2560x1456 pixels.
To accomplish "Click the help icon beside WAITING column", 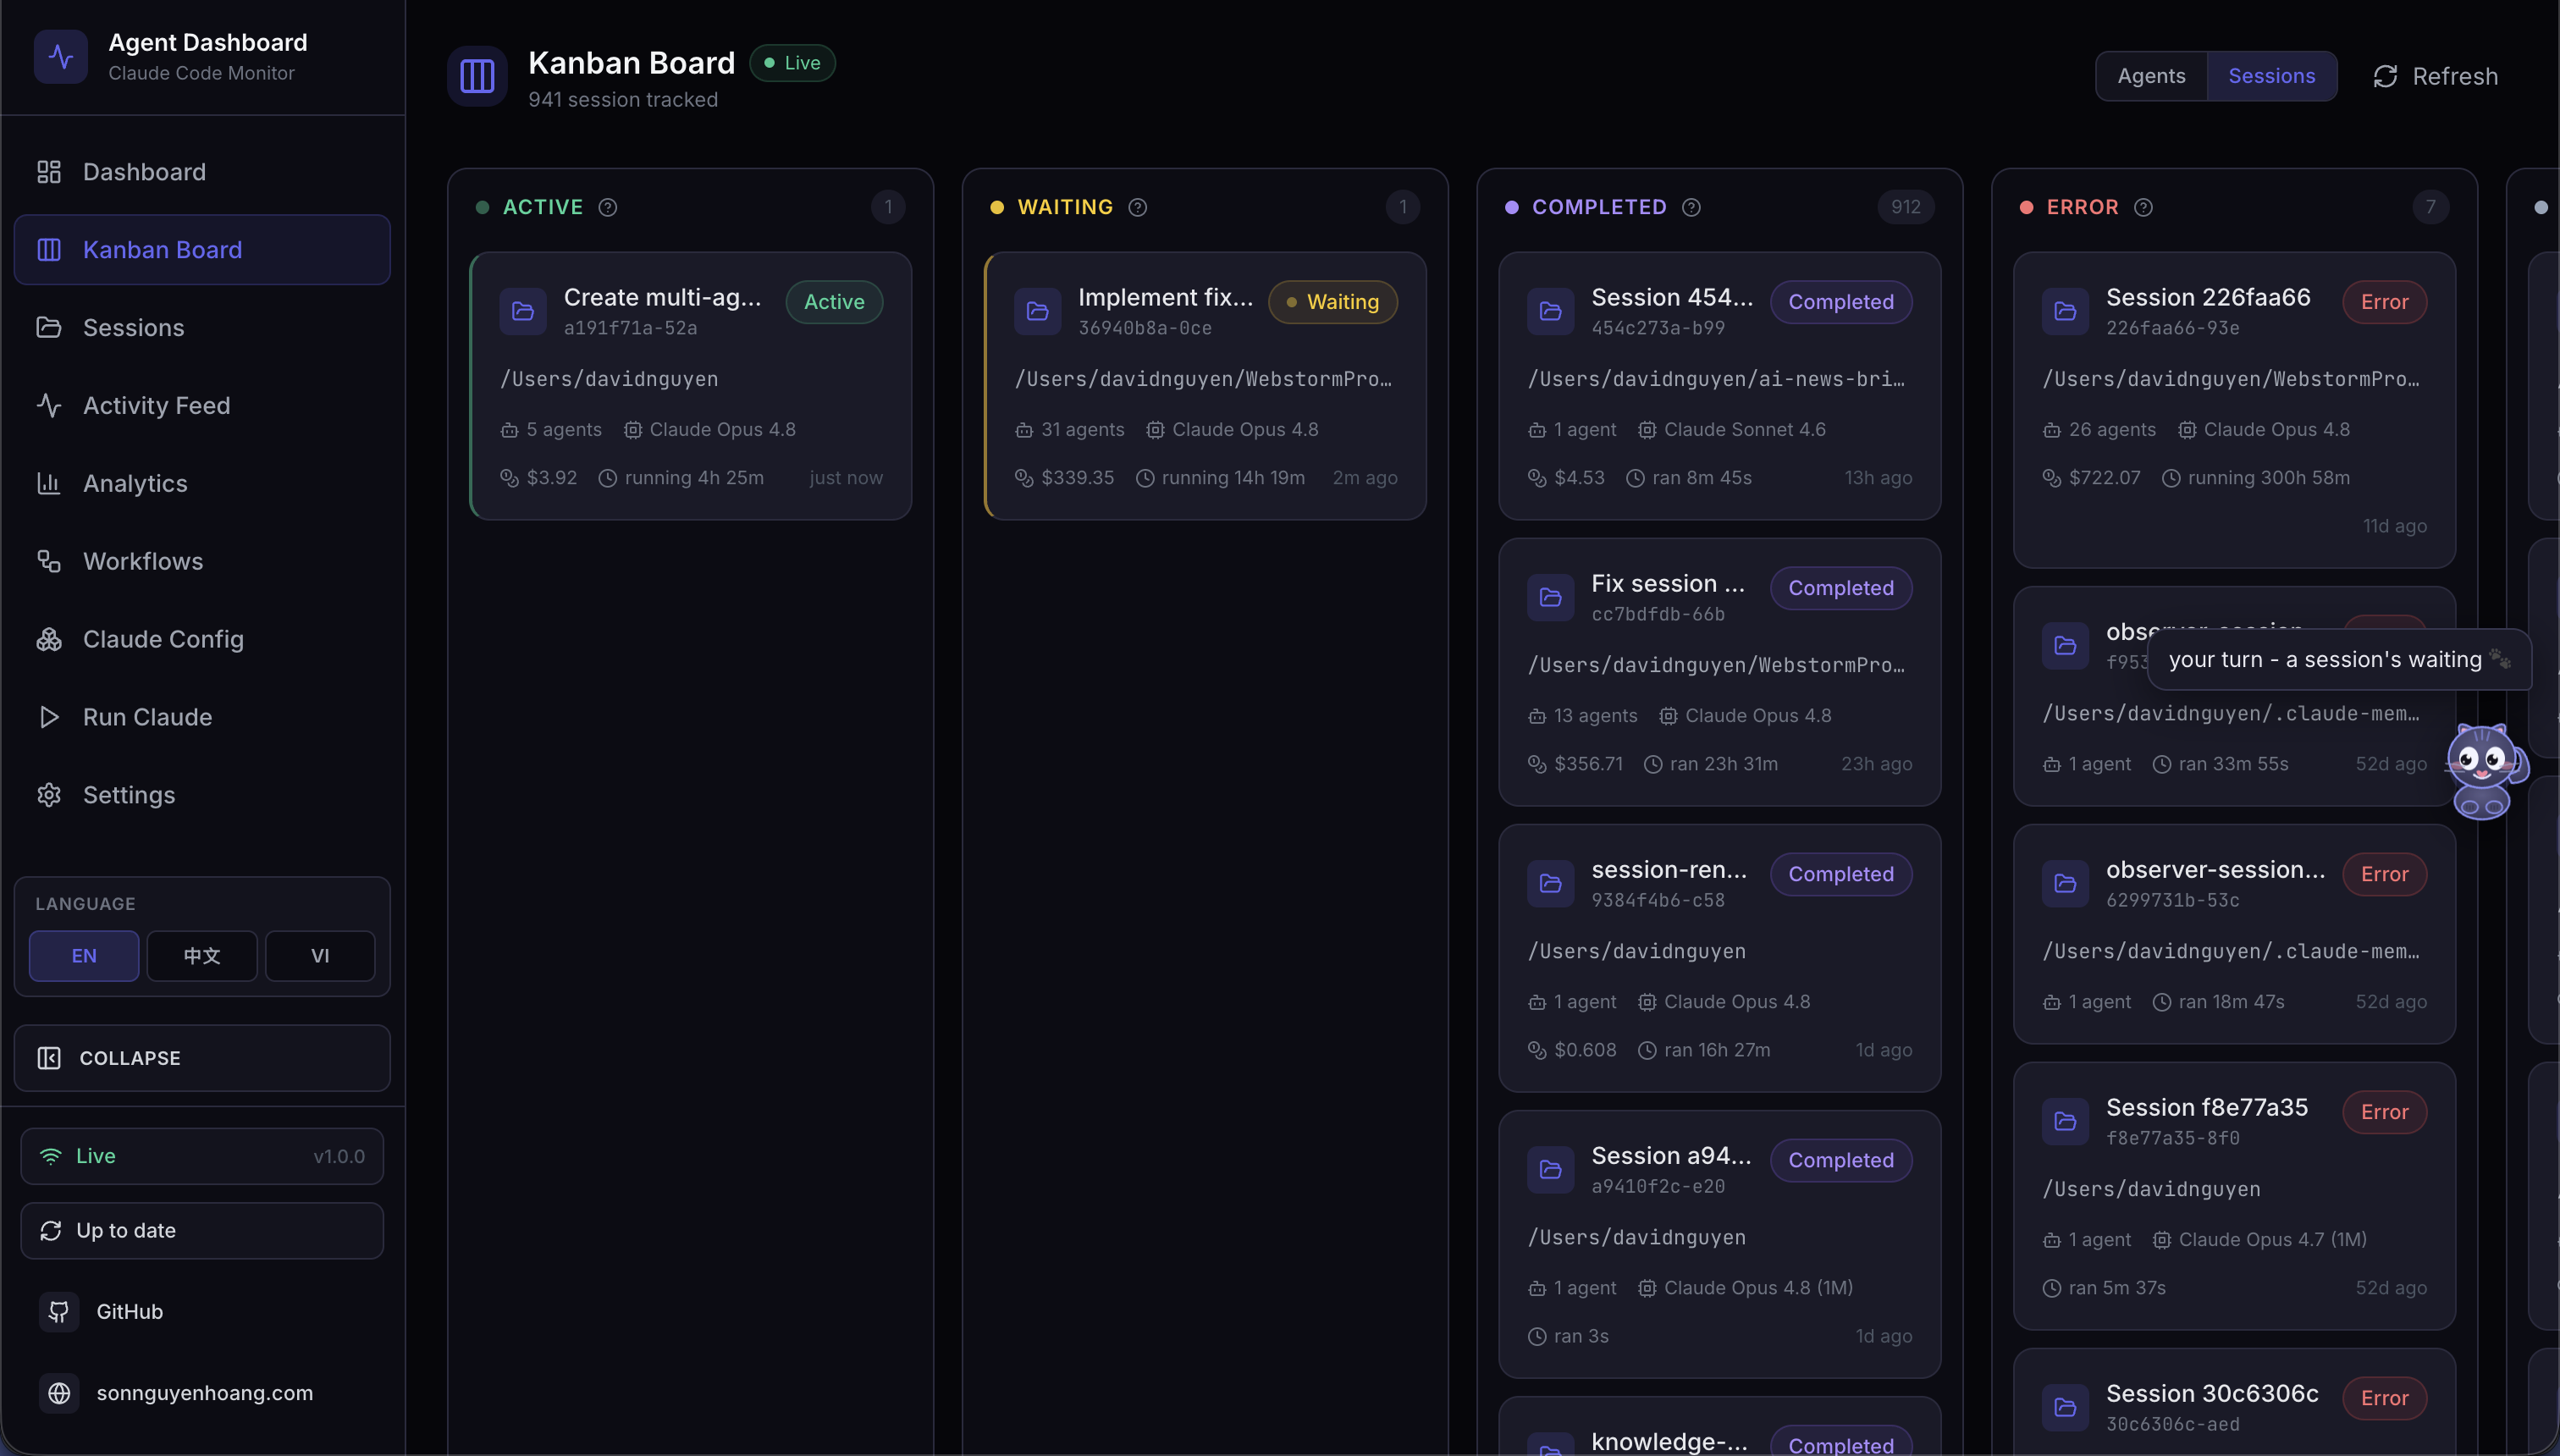I will [x=1138, y=207].
